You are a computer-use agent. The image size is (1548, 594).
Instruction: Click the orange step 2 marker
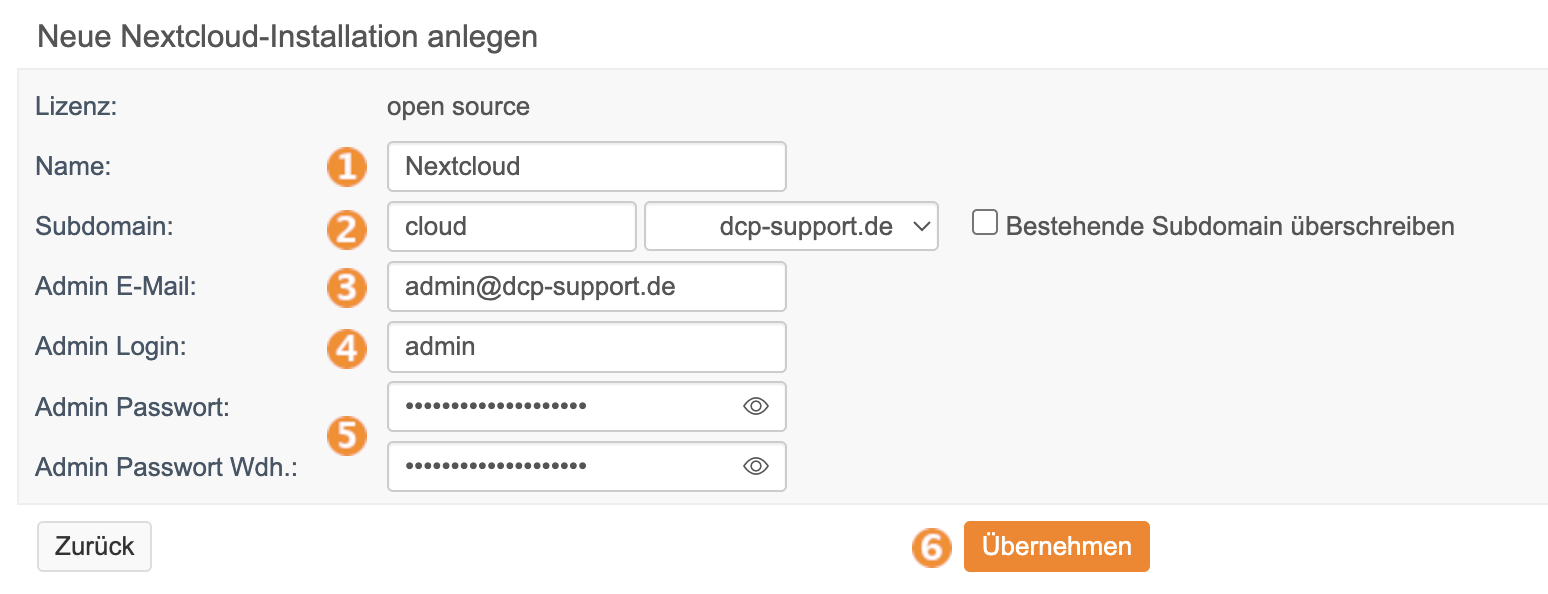[346, 228]
